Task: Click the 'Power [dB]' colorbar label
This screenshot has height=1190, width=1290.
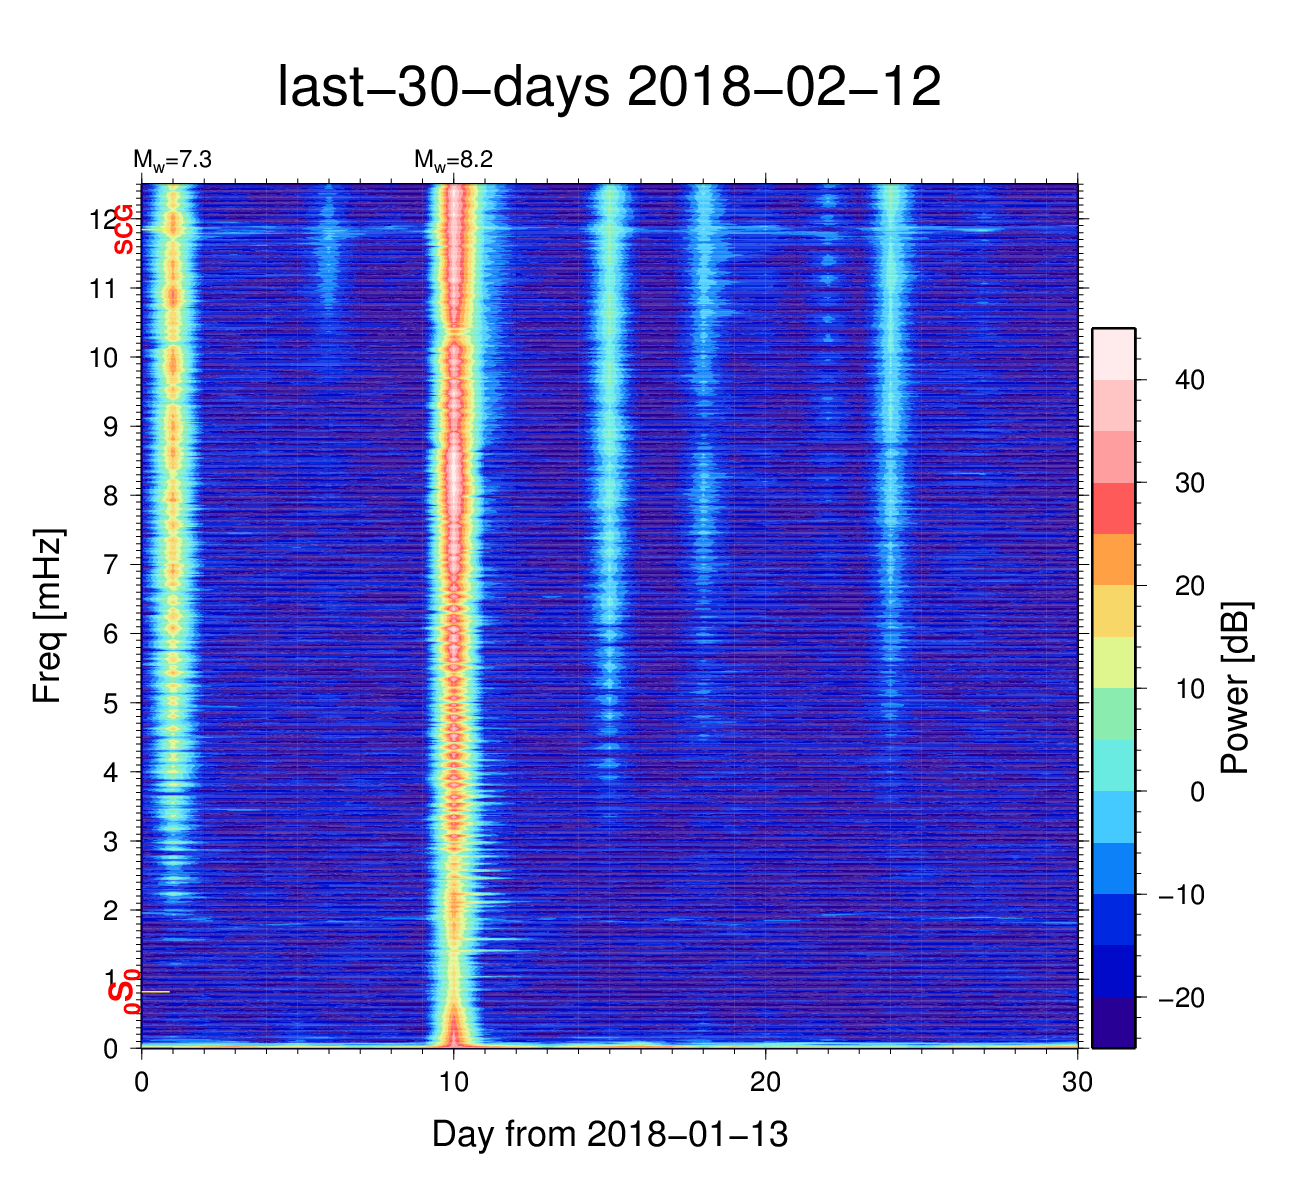Action: coord(1236,688)
